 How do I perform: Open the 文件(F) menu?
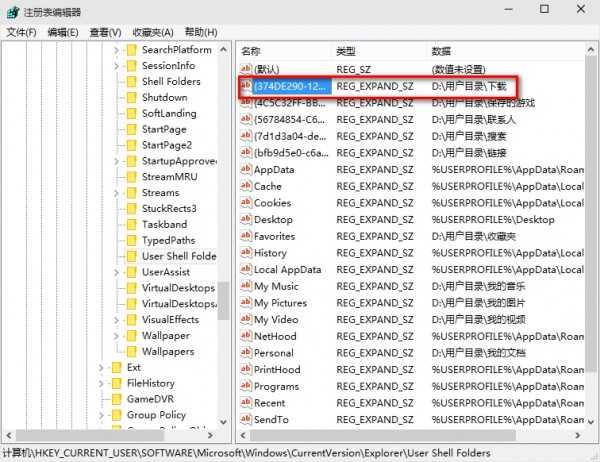click(x=21, y=32)
